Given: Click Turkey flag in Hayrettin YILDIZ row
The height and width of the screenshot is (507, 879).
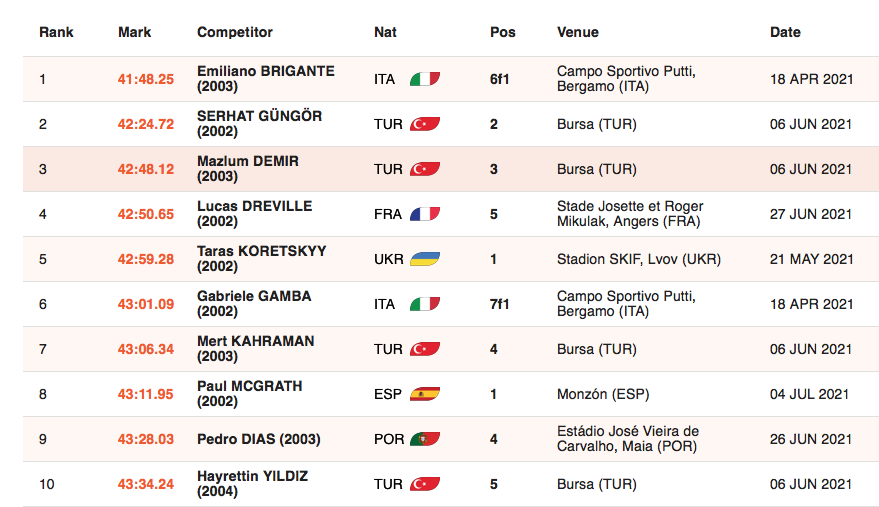Looking at the screenshot, I should coord(425,483).
